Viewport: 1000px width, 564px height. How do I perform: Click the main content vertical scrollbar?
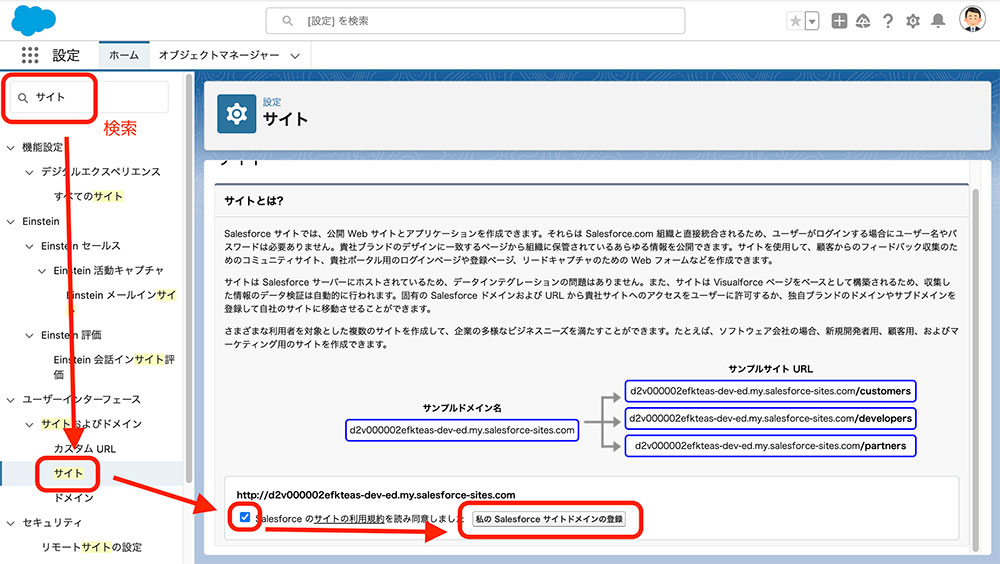tap(975, 370)
